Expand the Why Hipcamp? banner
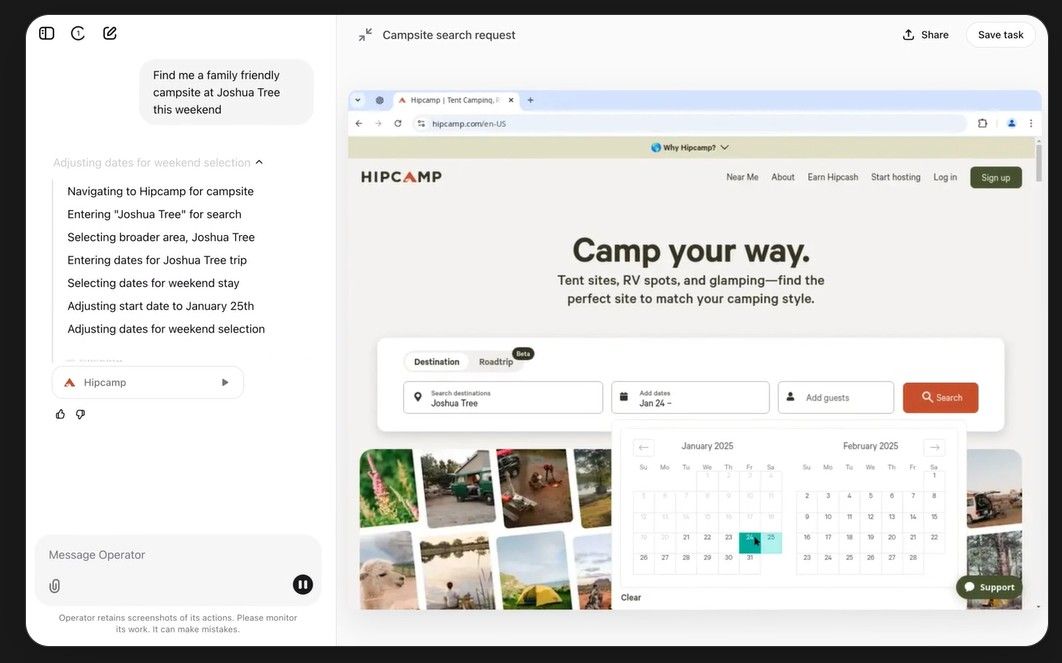 click(689, 148)
